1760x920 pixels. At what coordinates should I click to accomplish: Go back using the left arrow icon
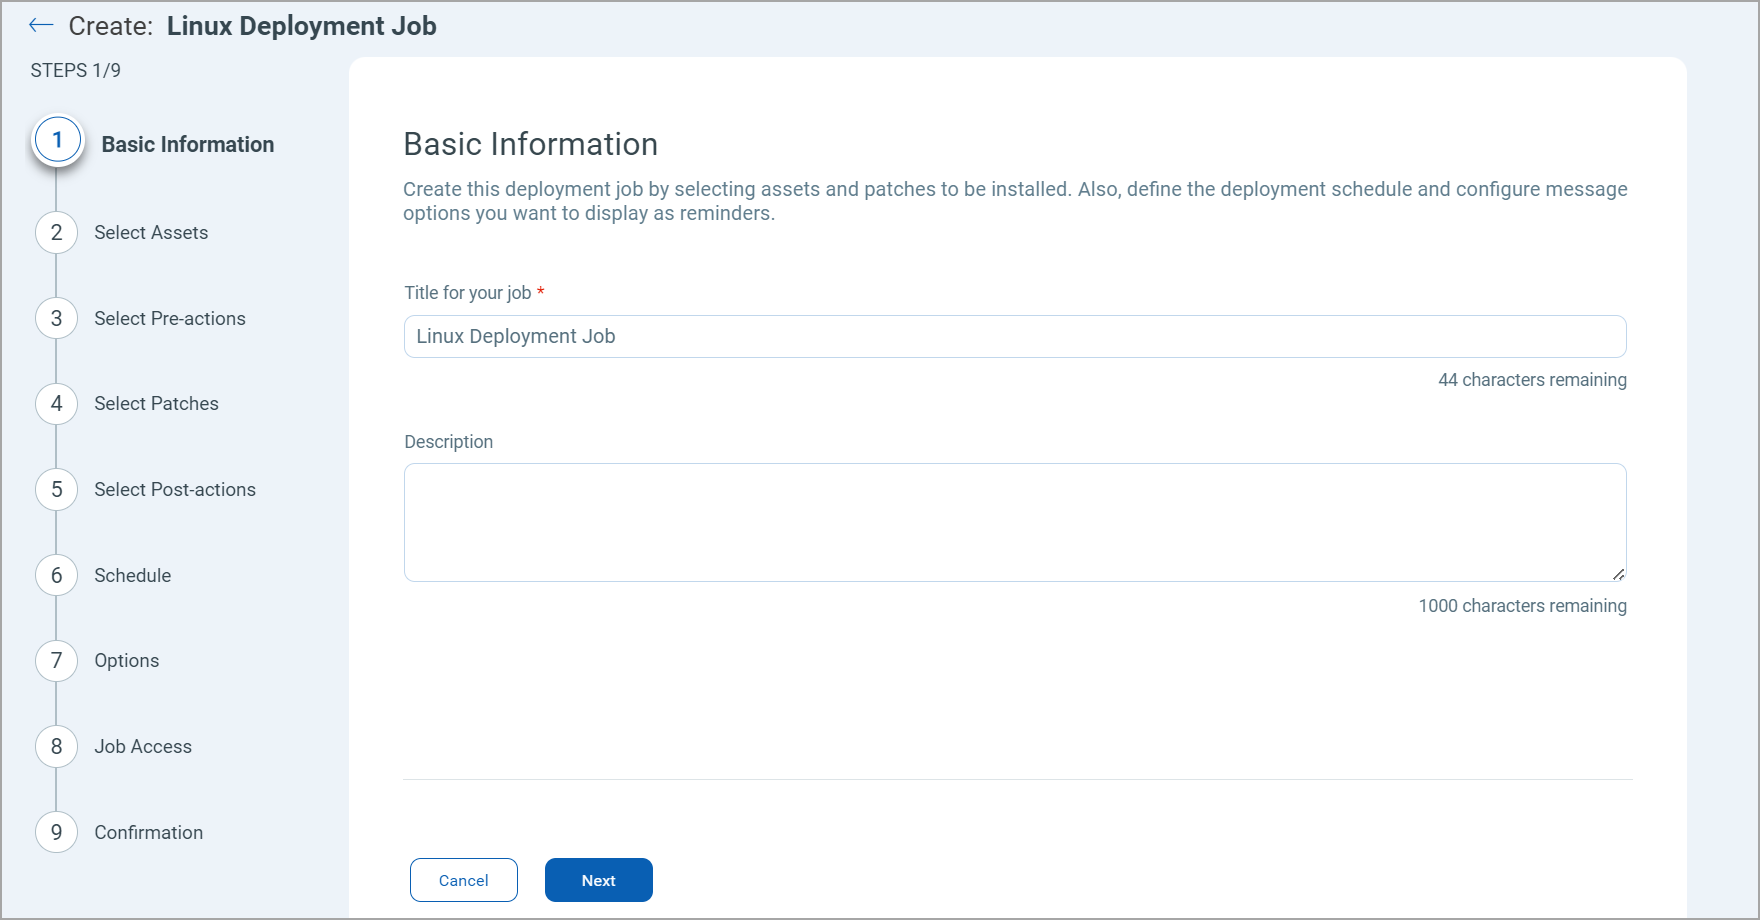[x=41, y=25]
